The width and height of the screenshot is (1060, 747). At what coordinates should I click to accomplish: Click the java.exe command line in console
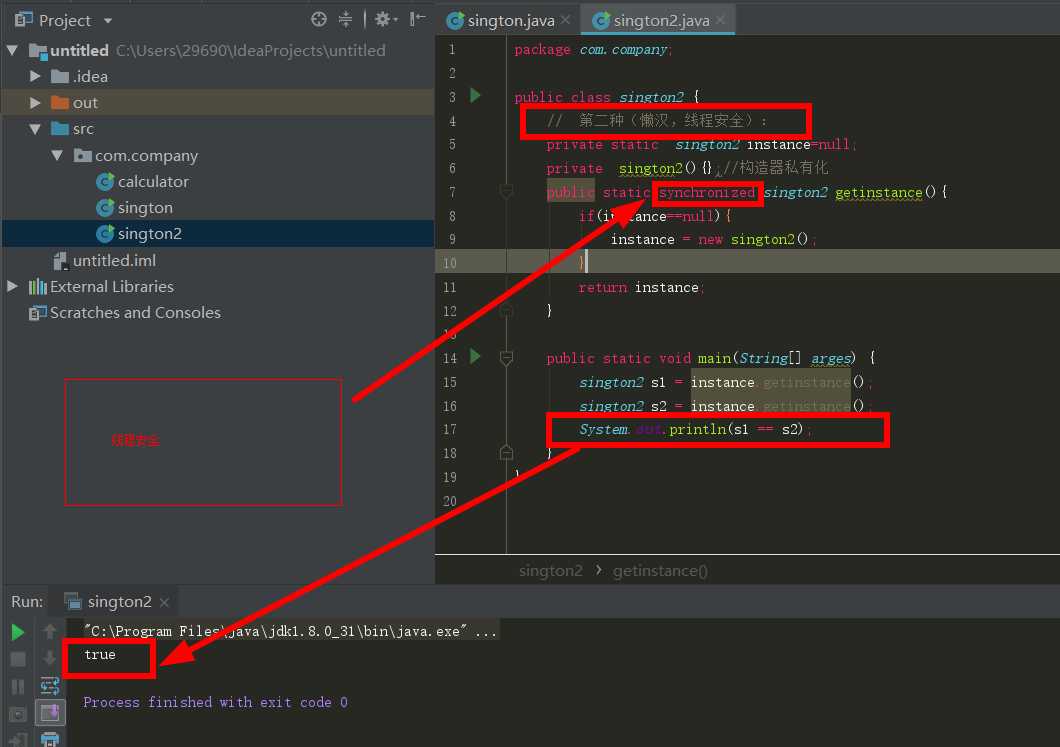click(x=291, y=631)
